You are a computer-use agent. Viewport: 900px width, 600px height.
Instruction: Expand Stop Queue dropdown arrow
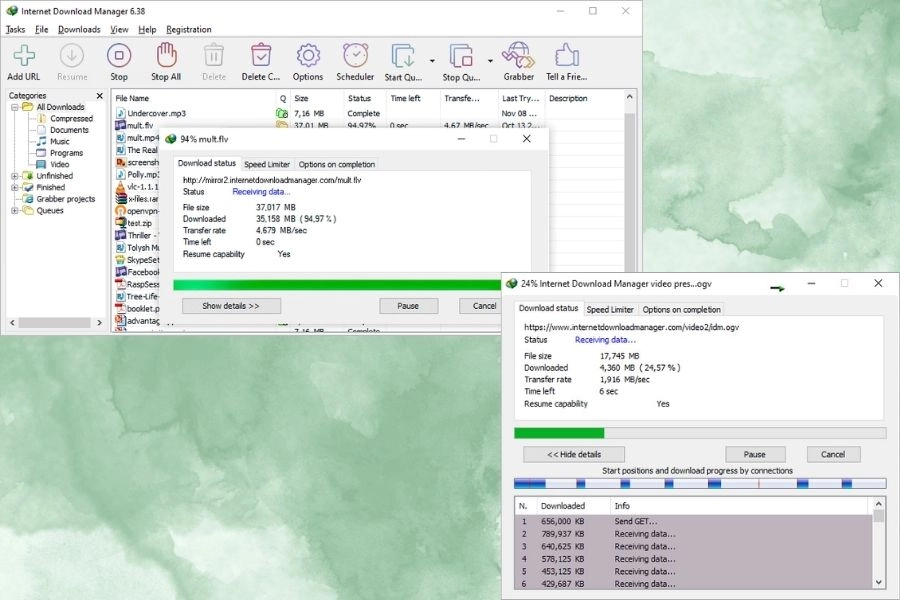click(490, 61)
